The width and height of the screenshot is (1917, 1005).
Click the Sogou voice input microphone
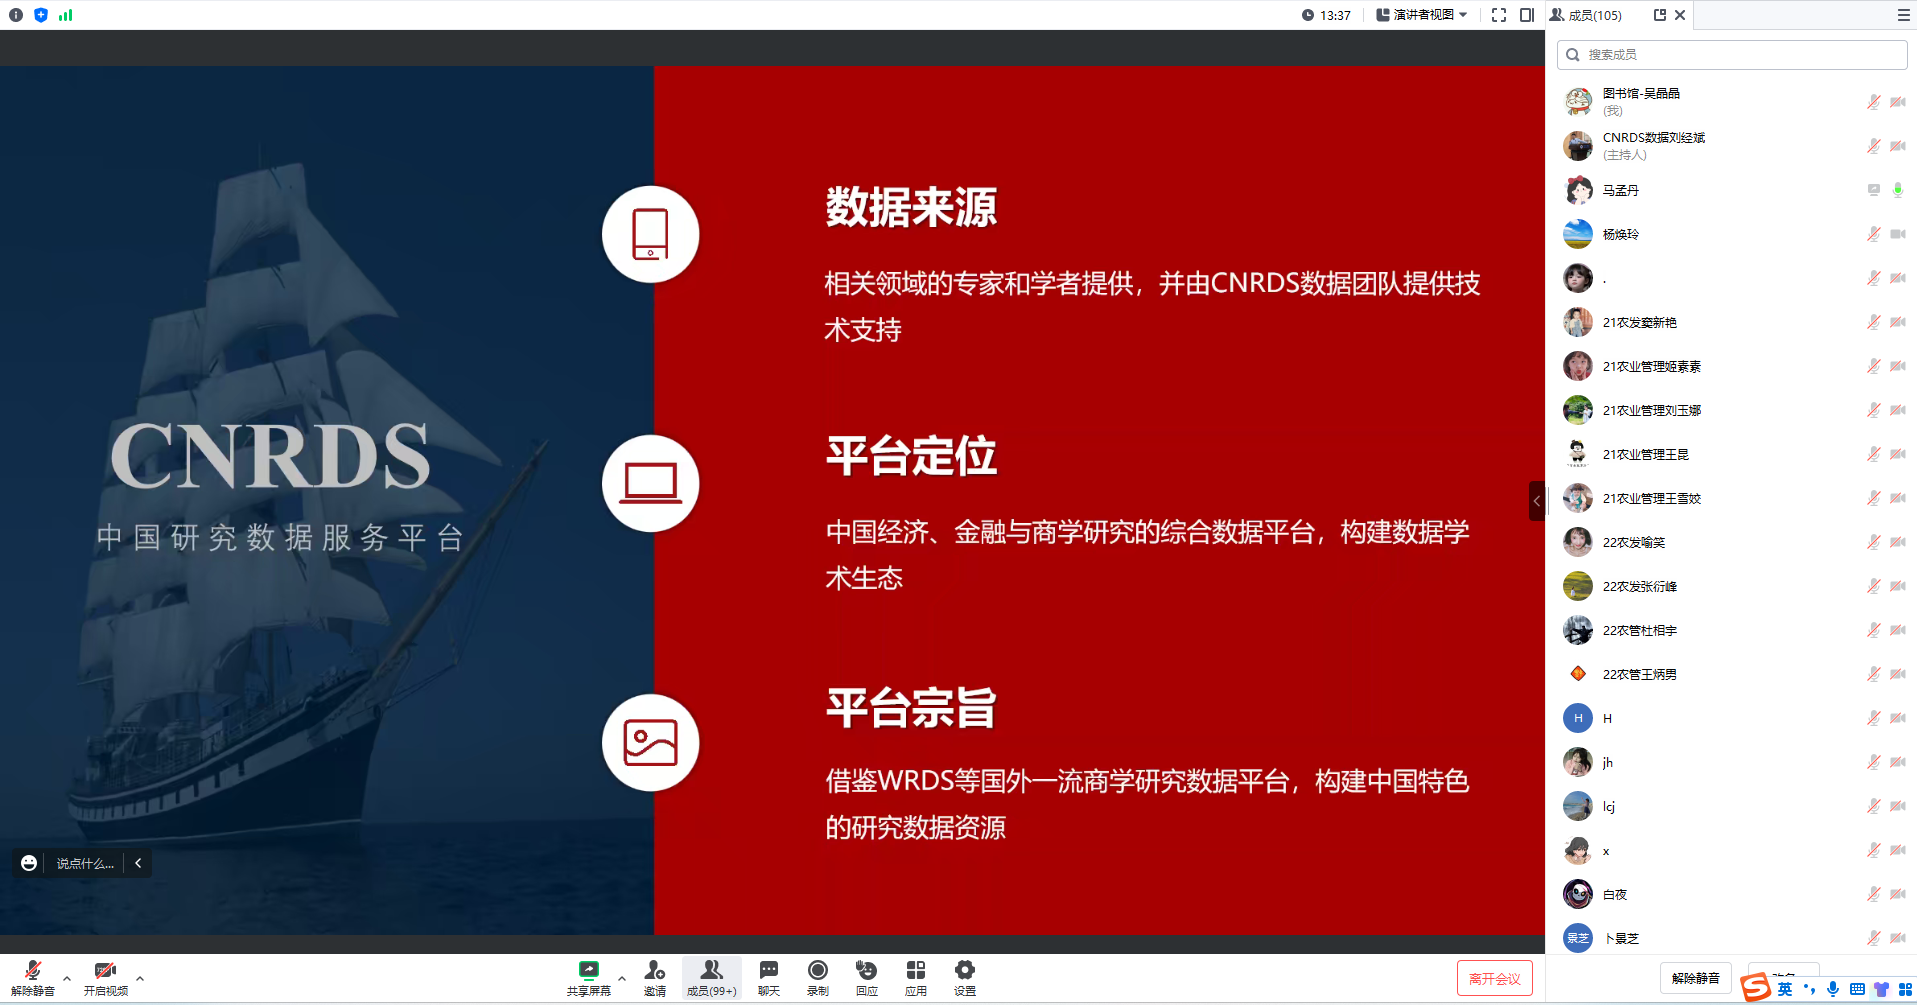[1833, 989]
